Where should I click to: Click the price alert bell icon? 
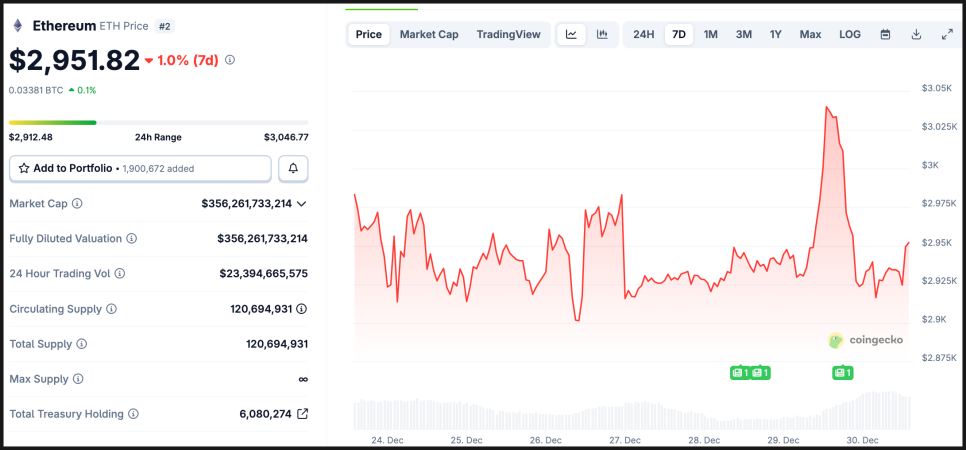(293, 168)
